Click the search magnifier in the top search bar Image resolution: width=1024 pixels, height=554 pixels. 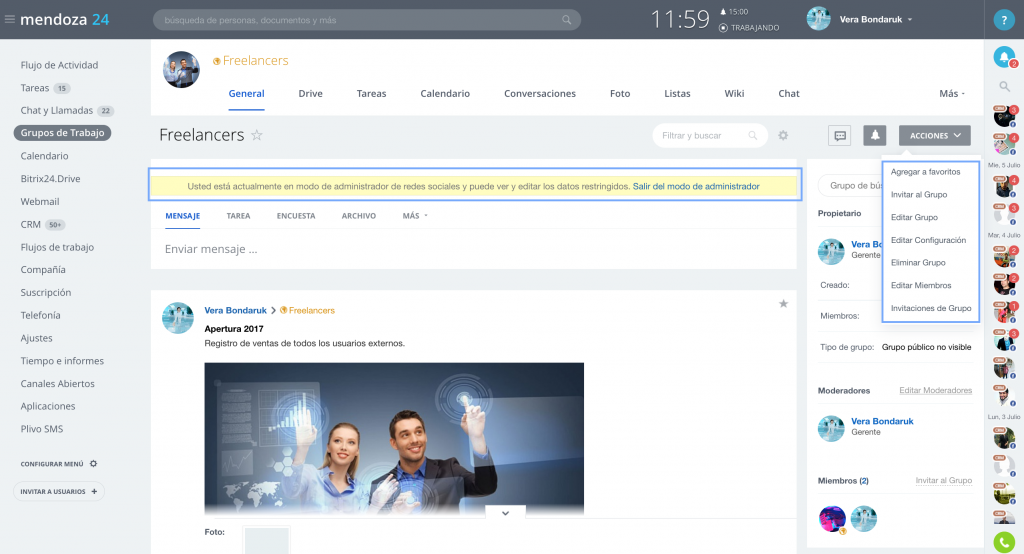click(x=566, y=20)
